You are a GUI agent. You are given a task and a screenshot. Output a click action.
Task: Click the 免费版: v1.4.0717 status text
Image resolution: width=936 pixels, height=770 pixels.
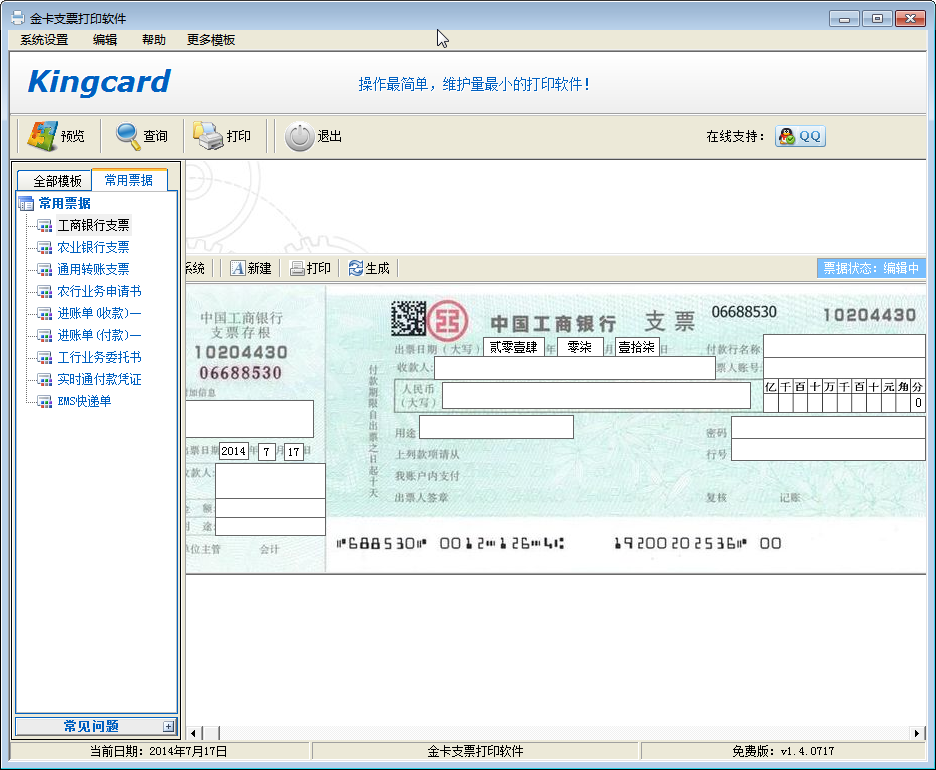(x=783, y=751)
